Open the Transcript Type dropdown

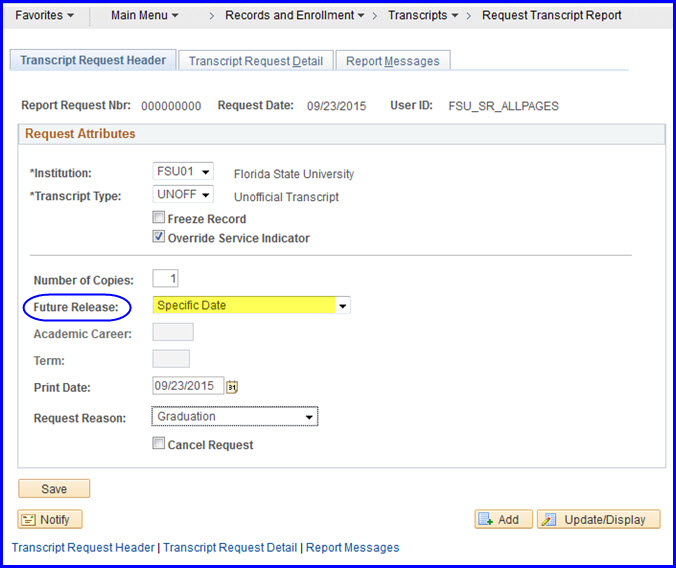click(x=183, y=195)
